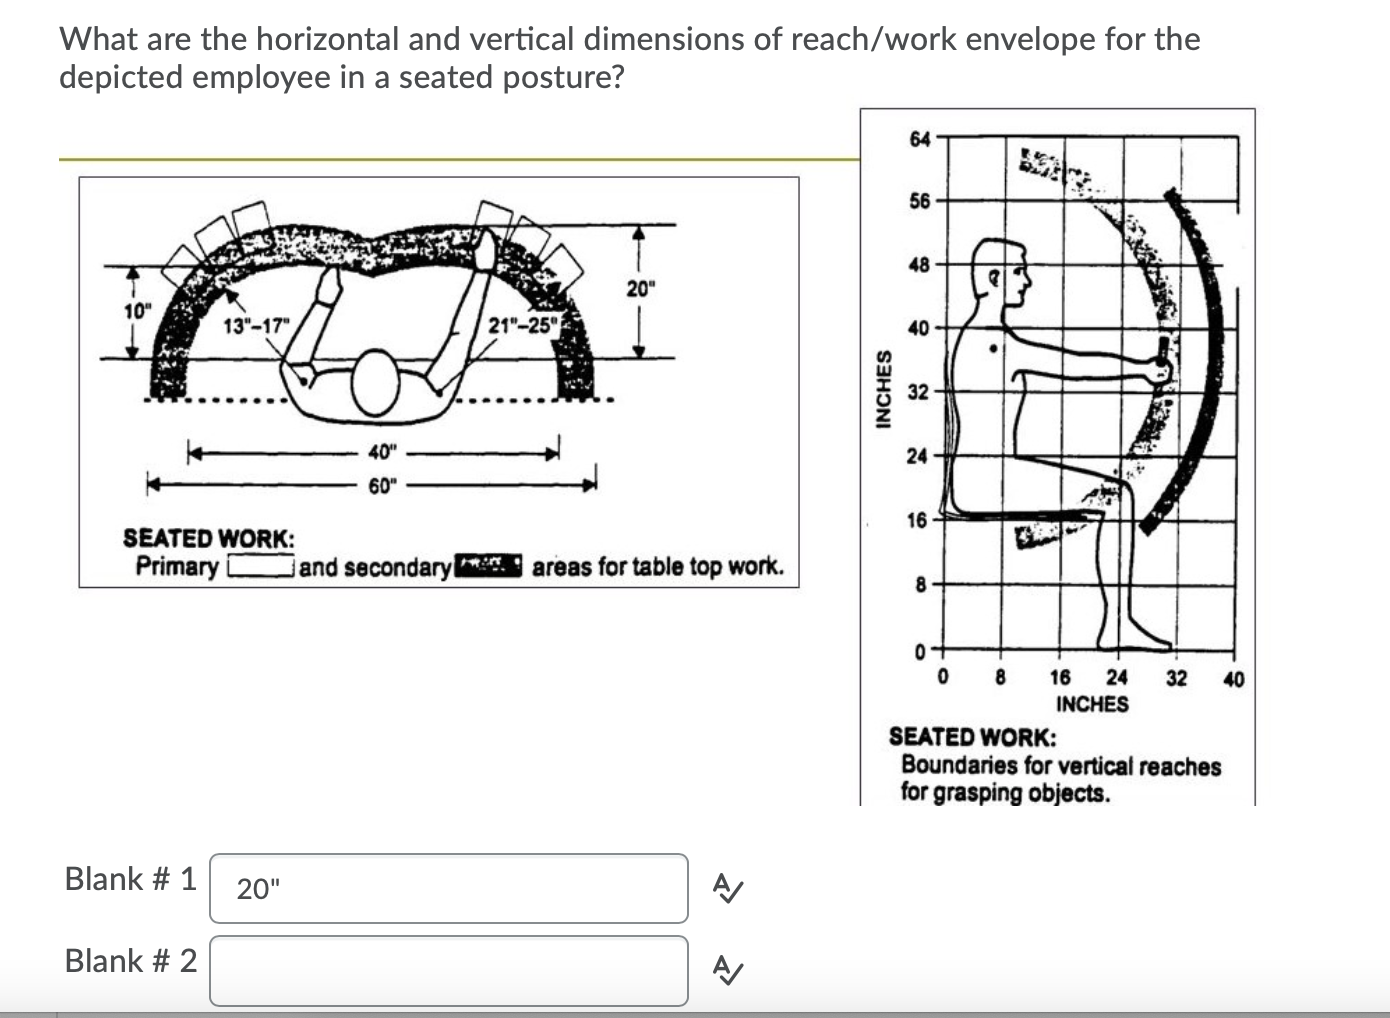This screenshot has height=1018, width=1390.
Task: Click the 20 inch vertical dimension arrow
Action: click(640, 290)
